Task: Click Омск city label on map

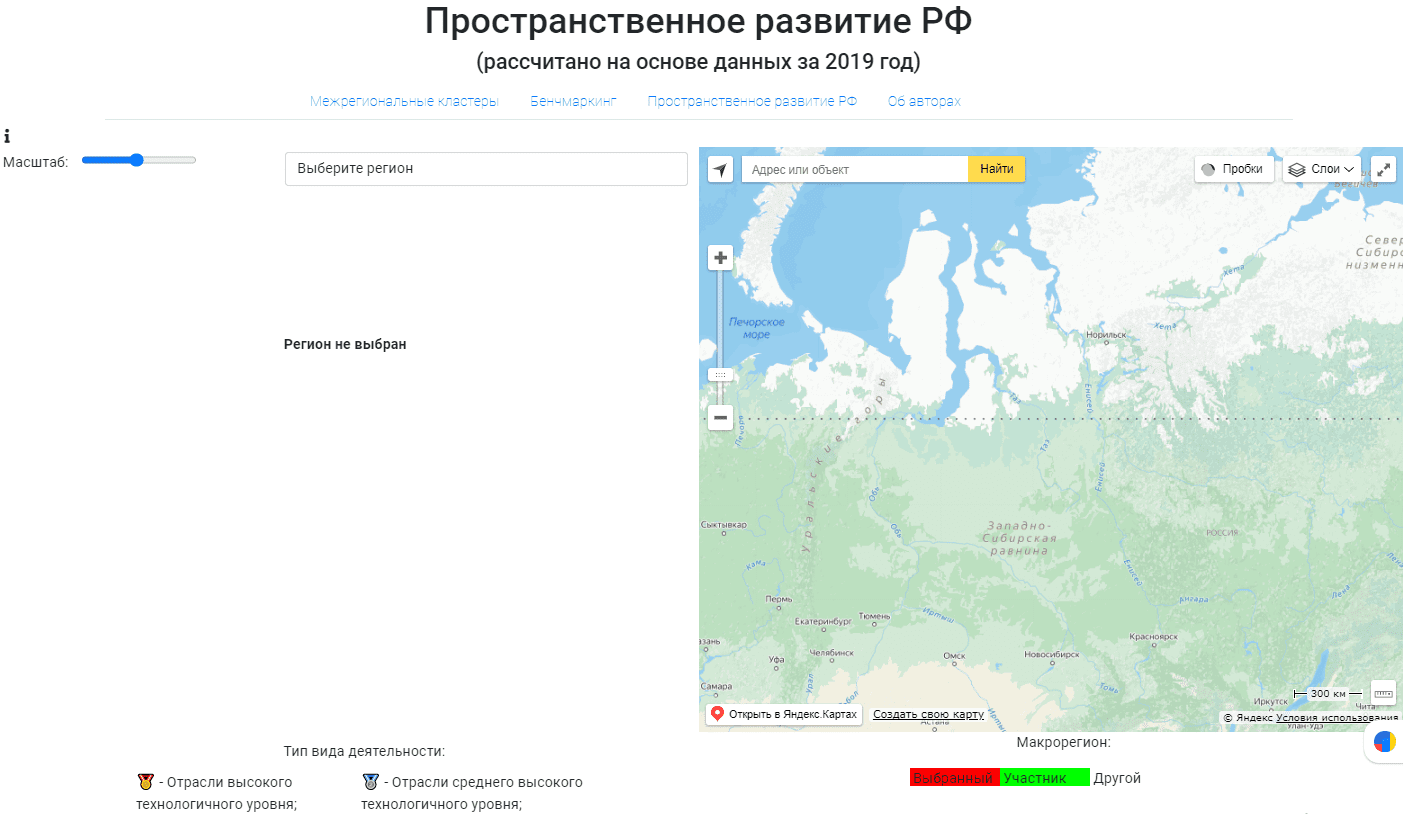Action: [x=953, y=657]
